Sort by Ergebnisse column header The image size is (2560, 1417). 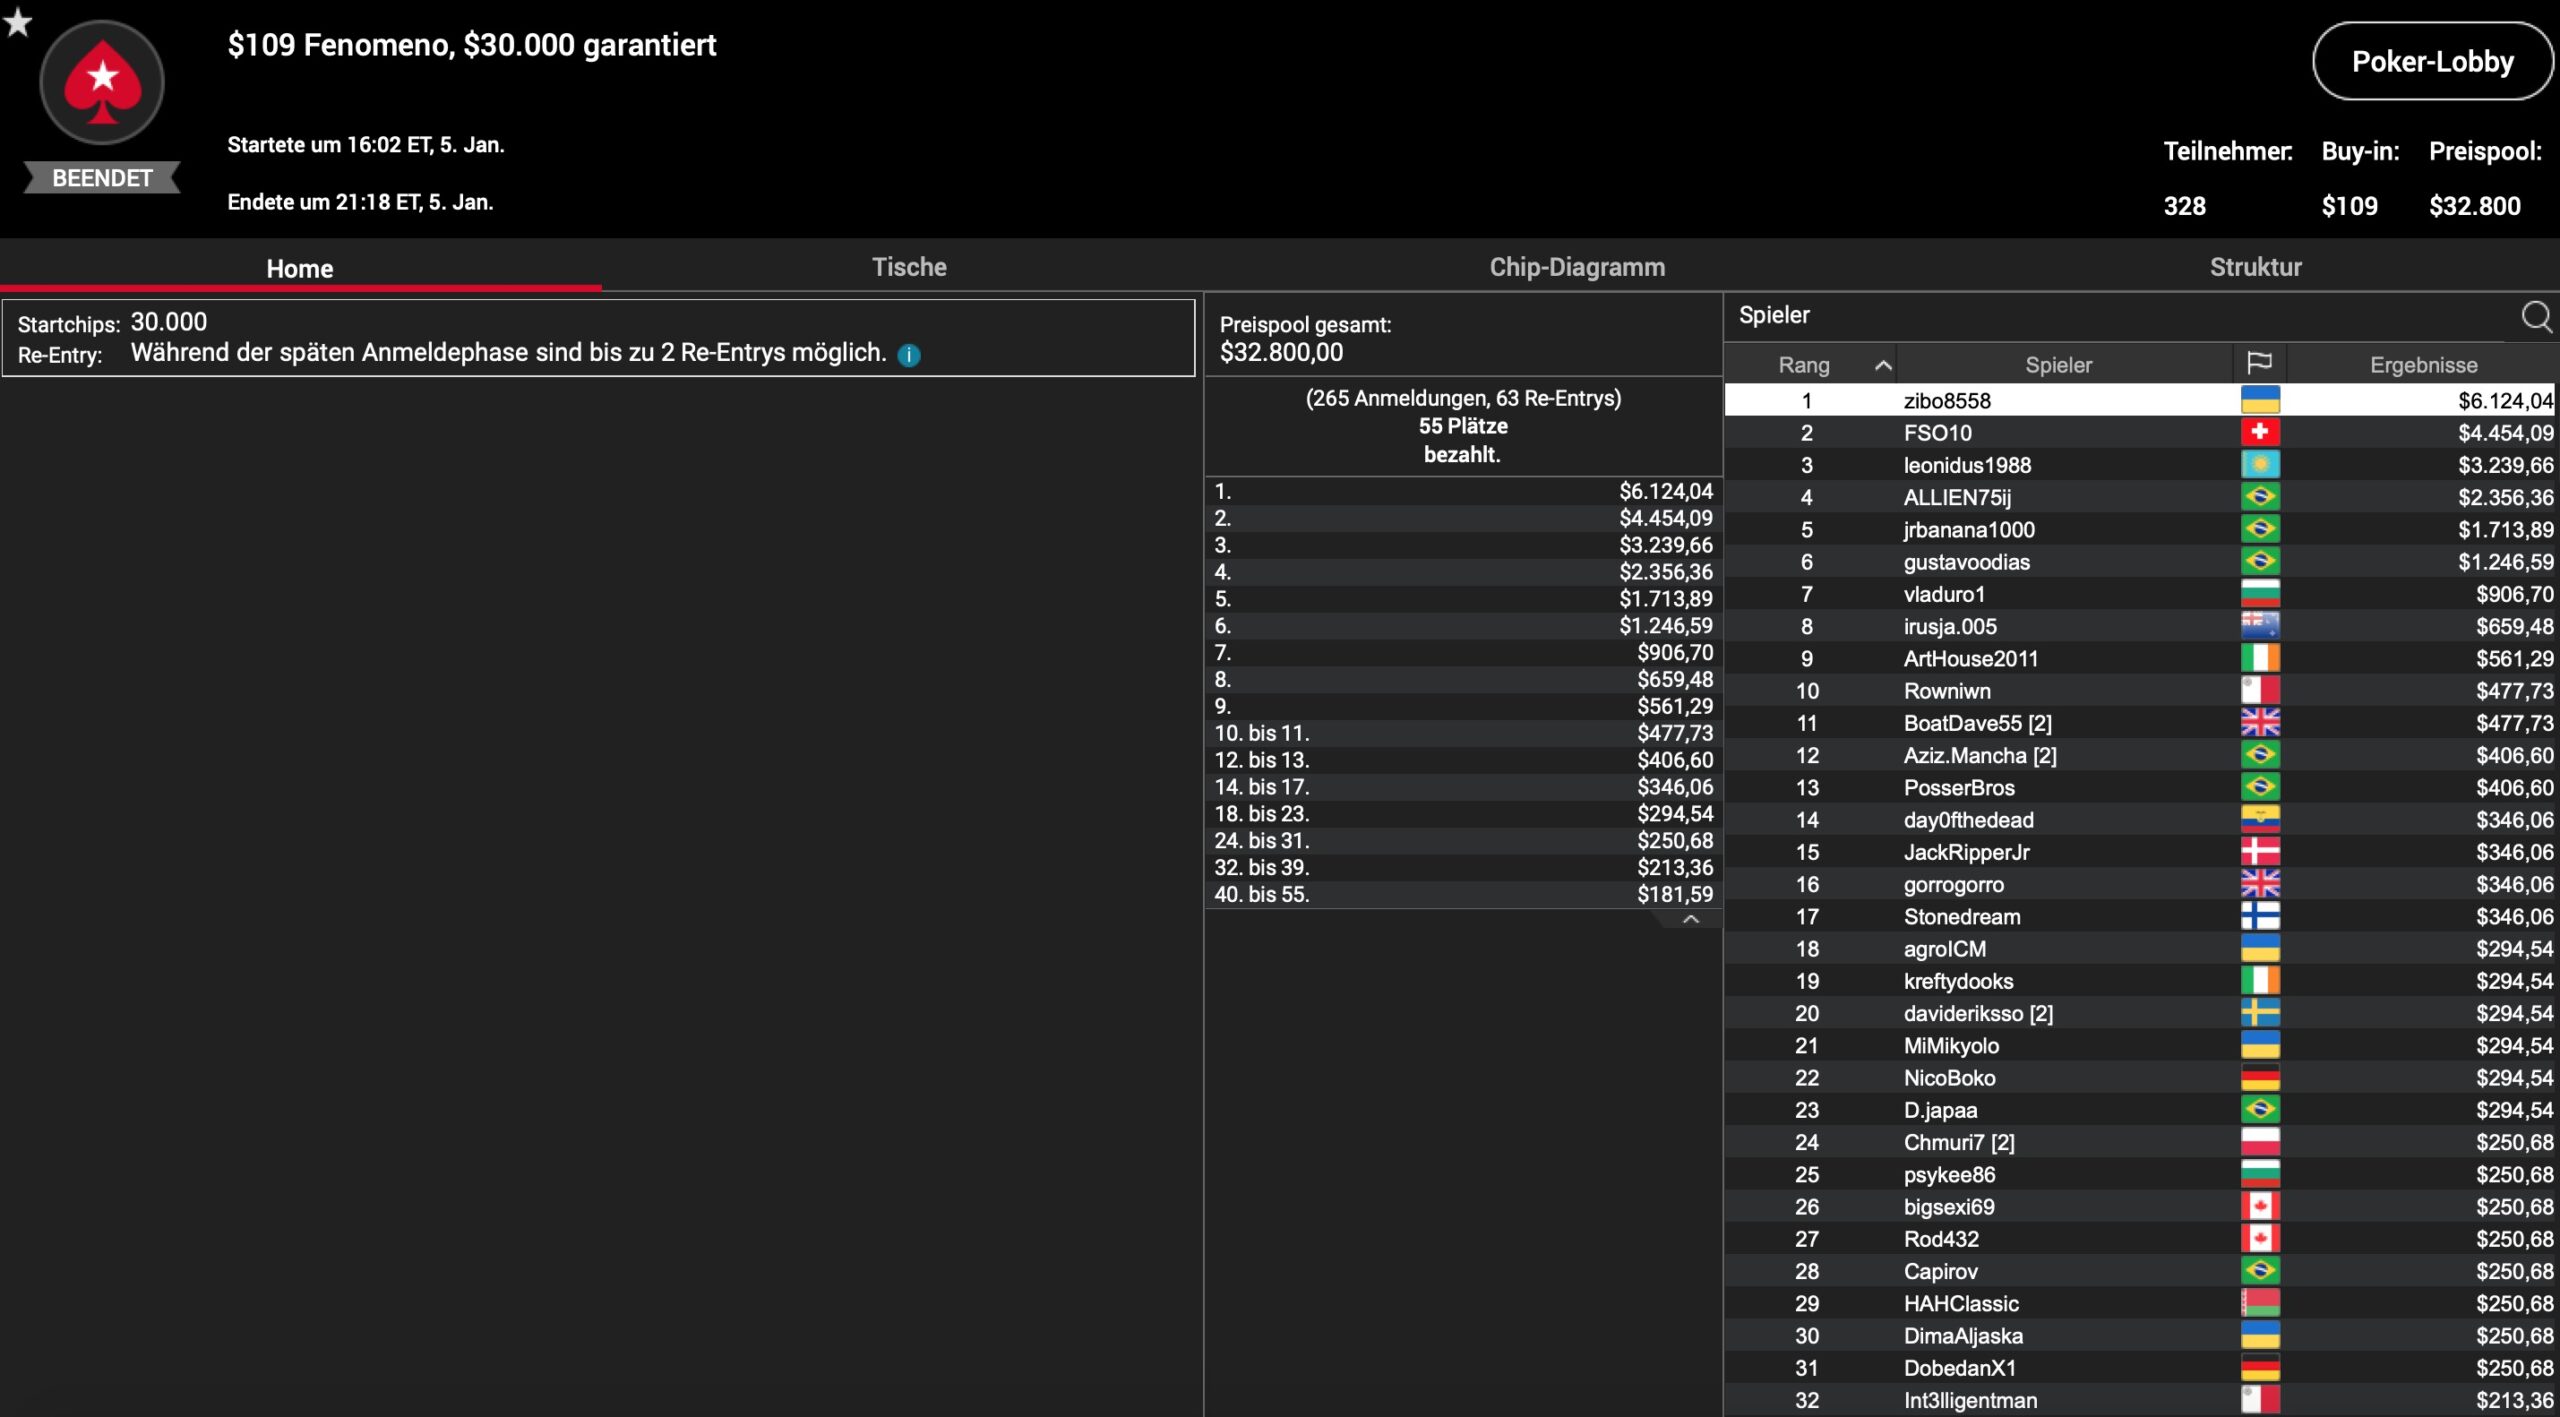(2422, 365)
